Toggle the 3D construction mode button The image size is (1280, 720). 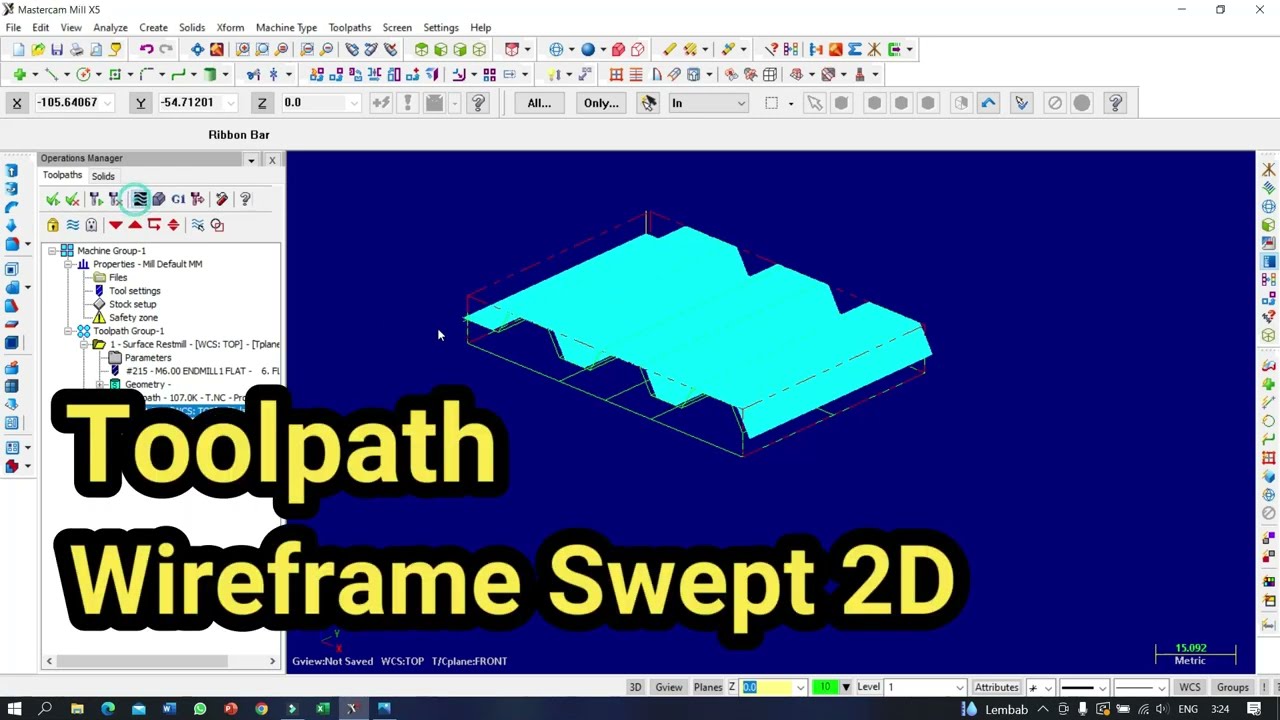coord(635,687)
